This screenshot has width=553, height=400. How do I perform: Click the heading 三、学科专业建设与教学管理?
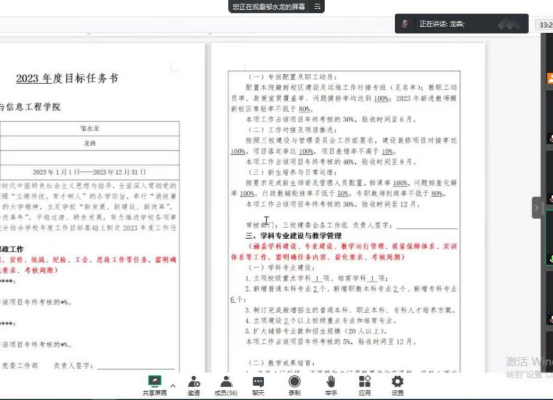(293, 236)
